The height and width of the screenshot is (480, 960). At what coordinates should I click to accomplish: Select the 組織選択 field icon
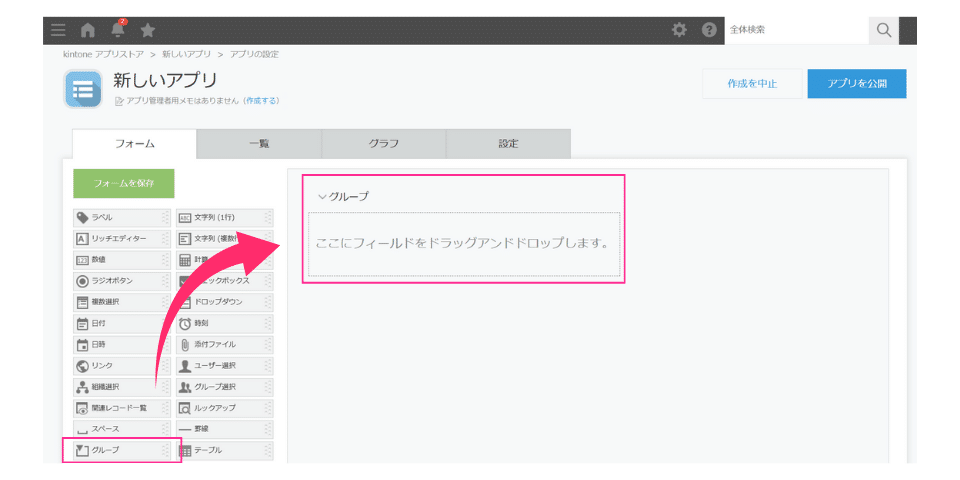pos(82,386)
